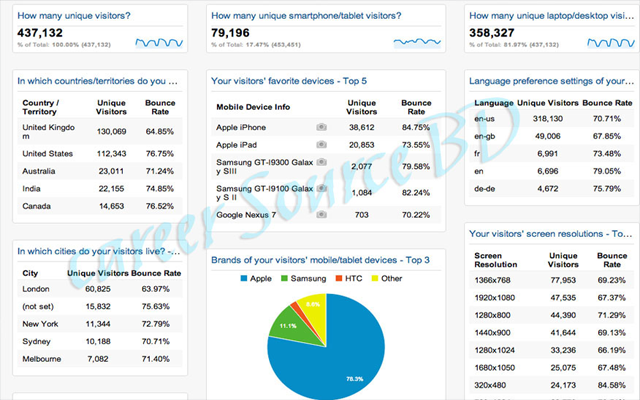Screen dimensions: 640x400
Task: Select the 'Australia' country row
Action: click(x=100, y=171)
